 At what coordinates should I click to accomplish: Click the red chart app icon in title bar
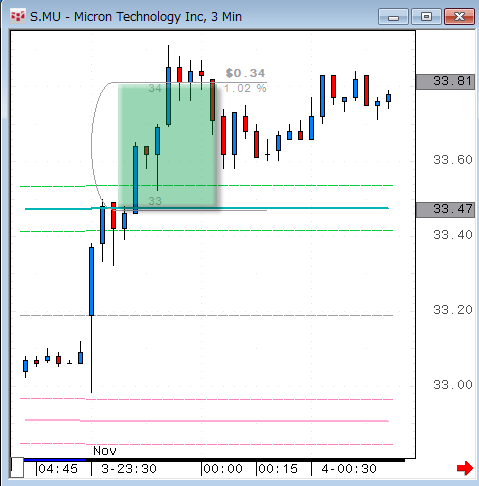click(17, 16)
